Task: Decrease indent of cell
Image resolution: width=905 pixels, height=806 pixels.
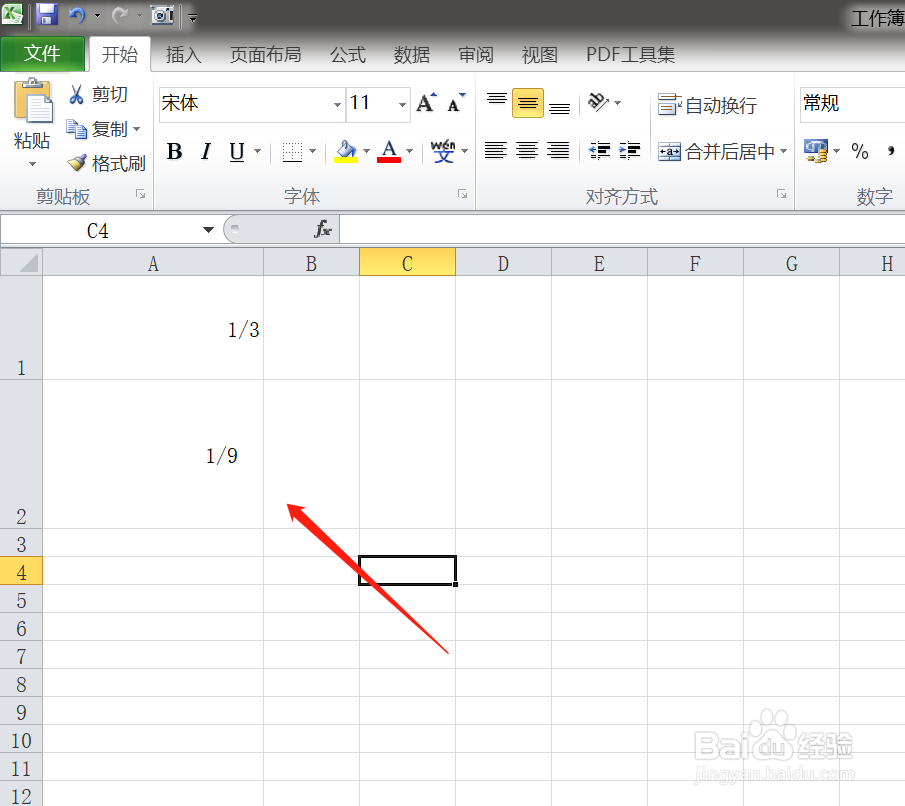Action: tap(599, 151)
